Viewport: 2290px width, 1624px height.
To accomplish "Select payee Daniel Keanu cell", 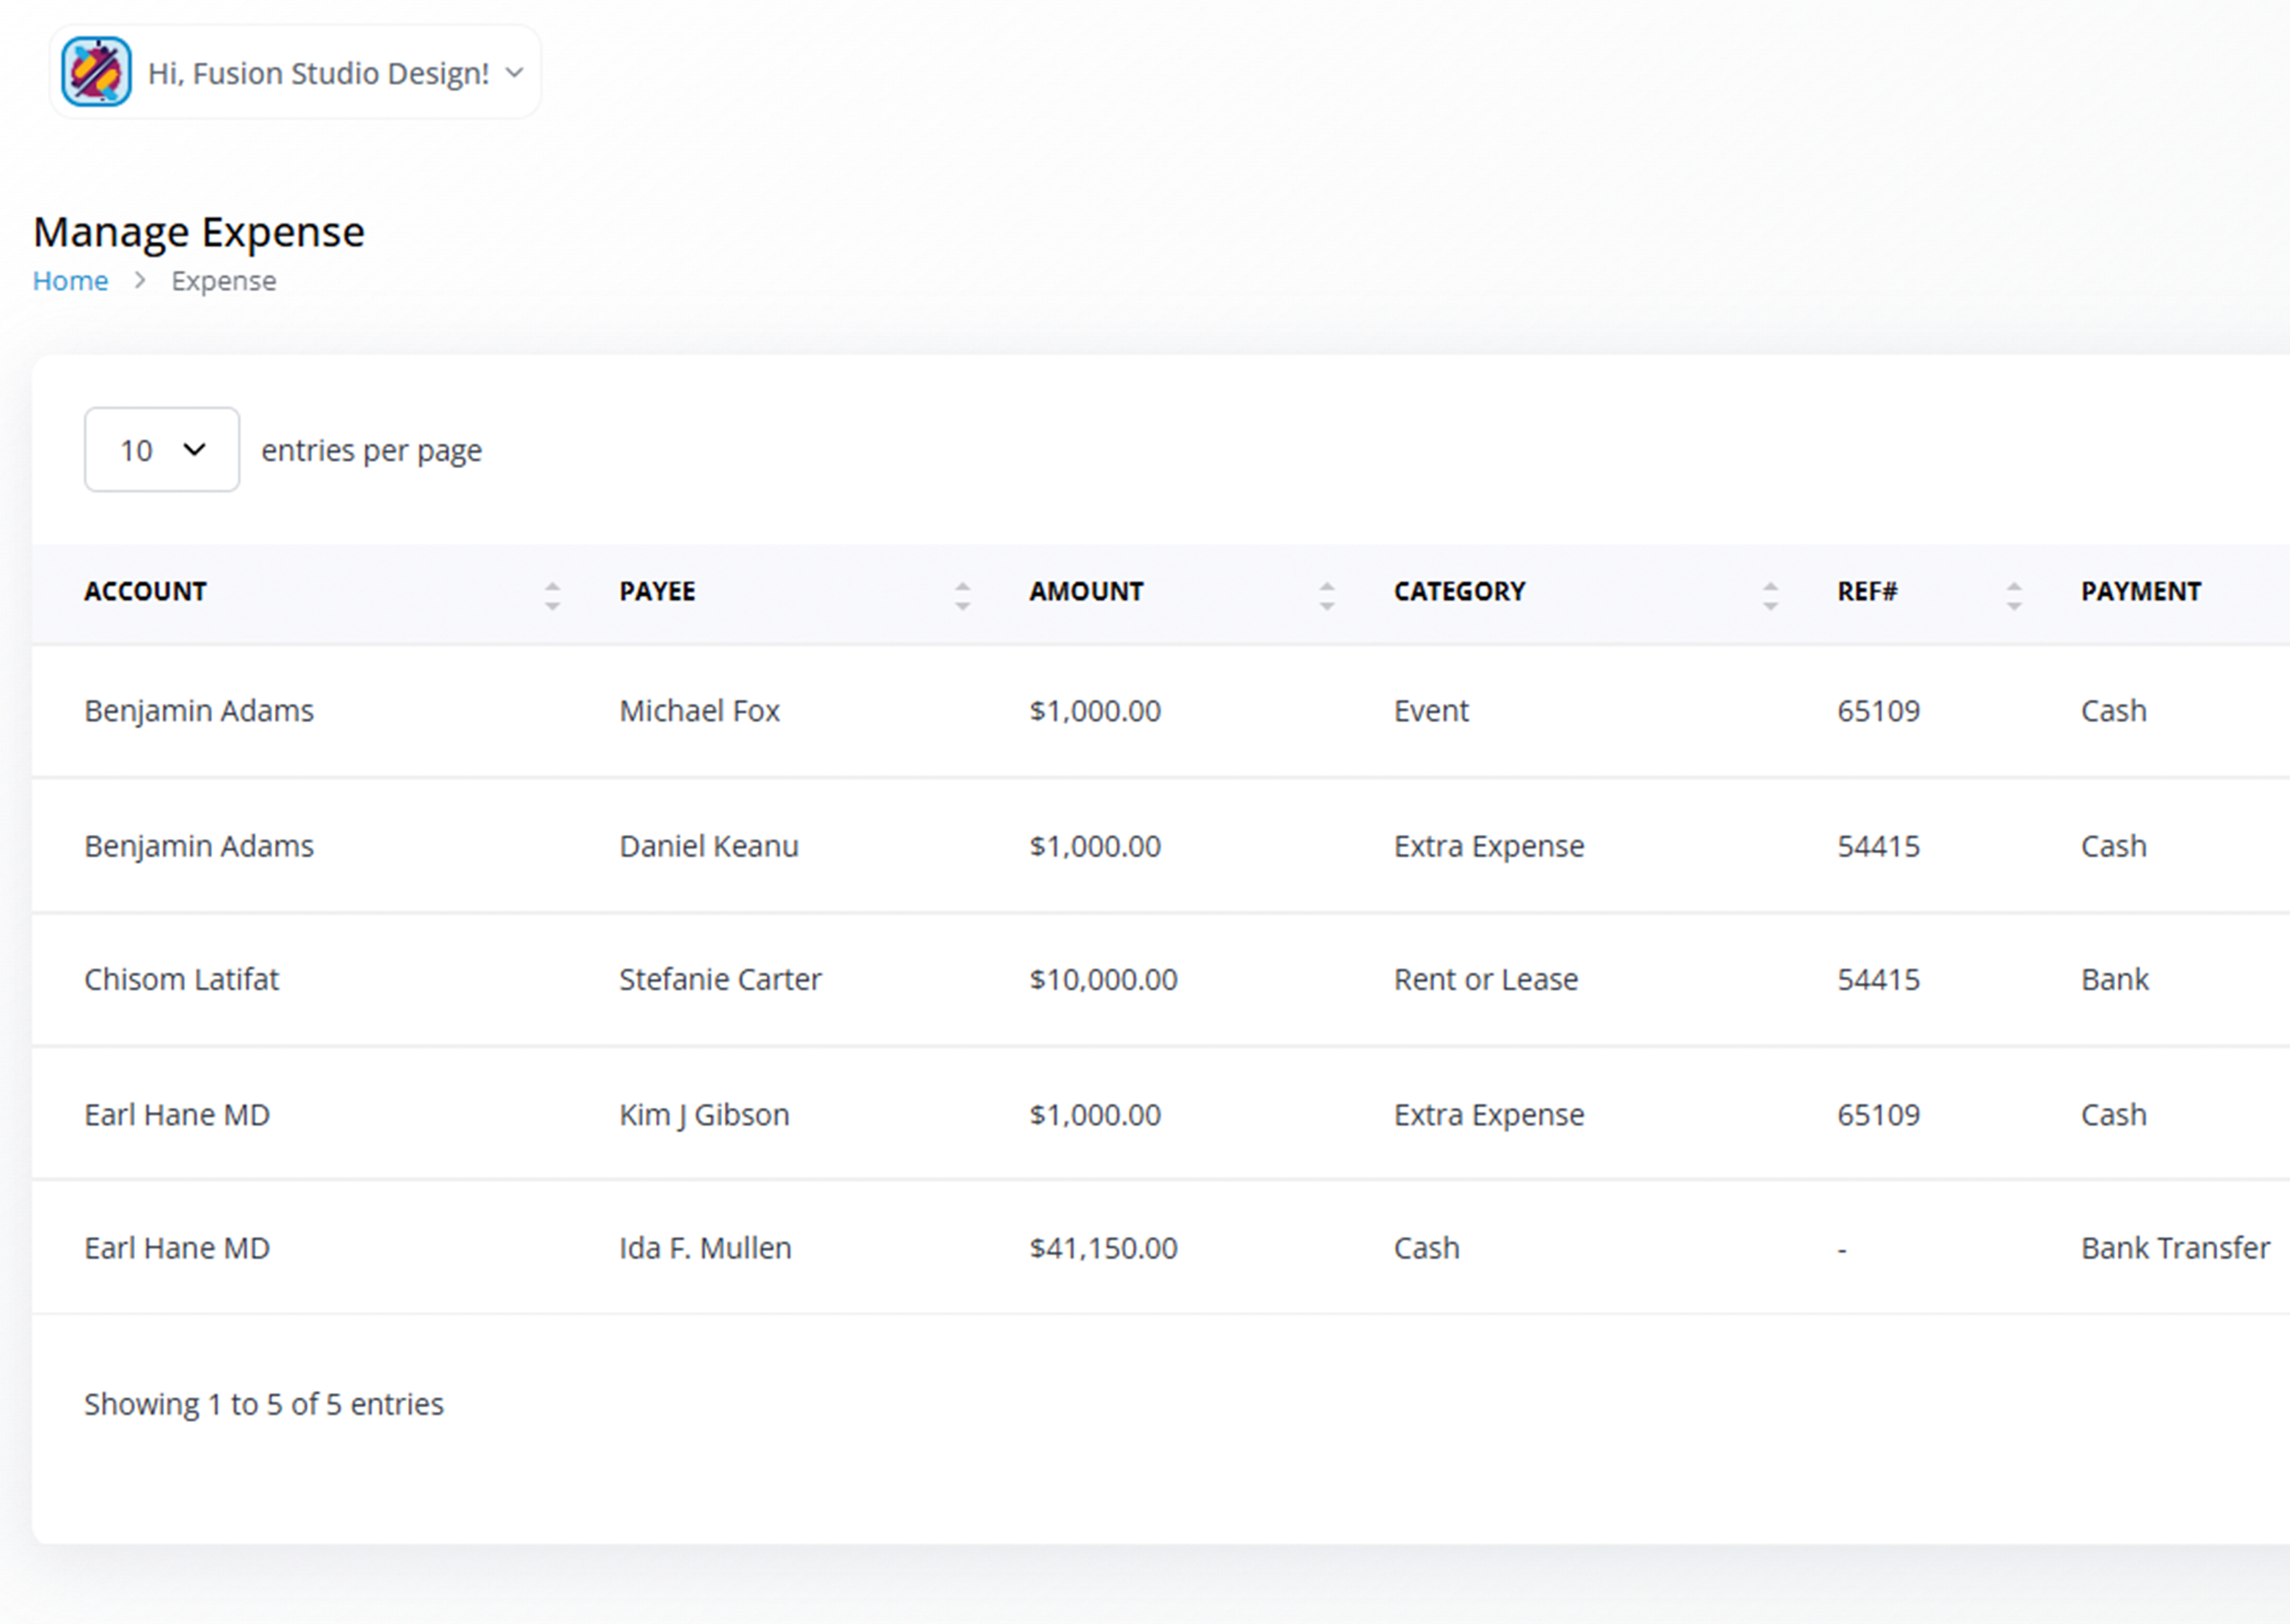I will pos(709,846).
